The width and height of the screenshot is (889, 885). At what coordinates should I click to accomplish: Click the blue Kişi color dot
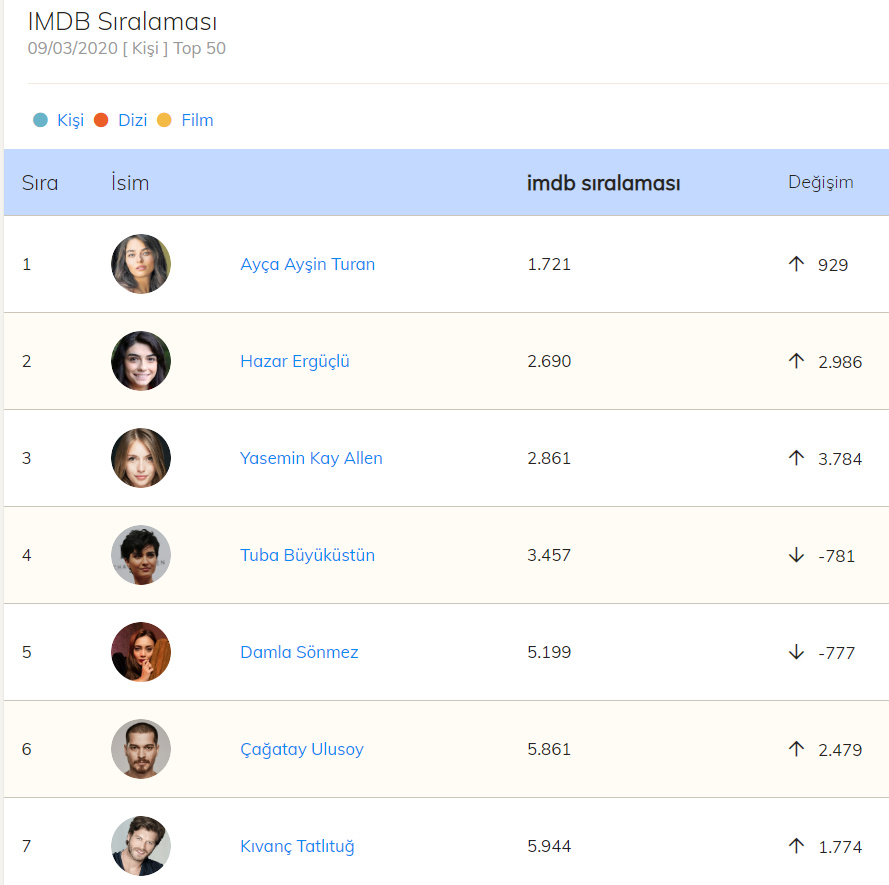tap(40, 120)
